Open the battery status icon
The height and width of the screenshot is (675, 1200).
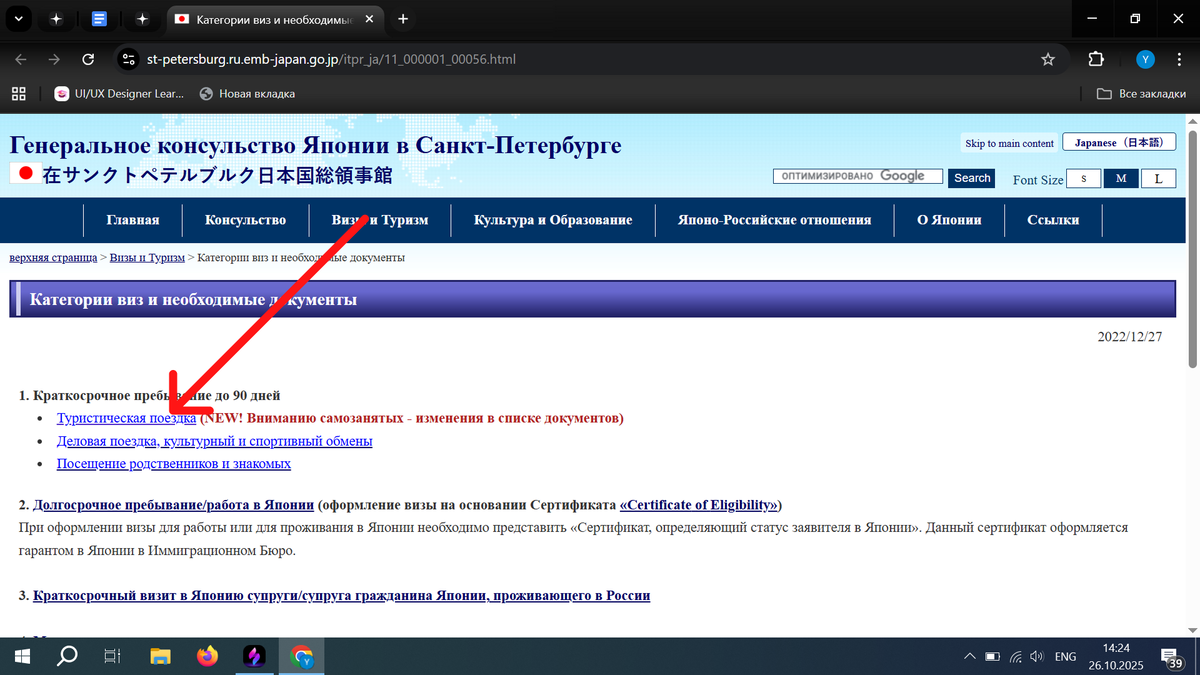(992, 657)
